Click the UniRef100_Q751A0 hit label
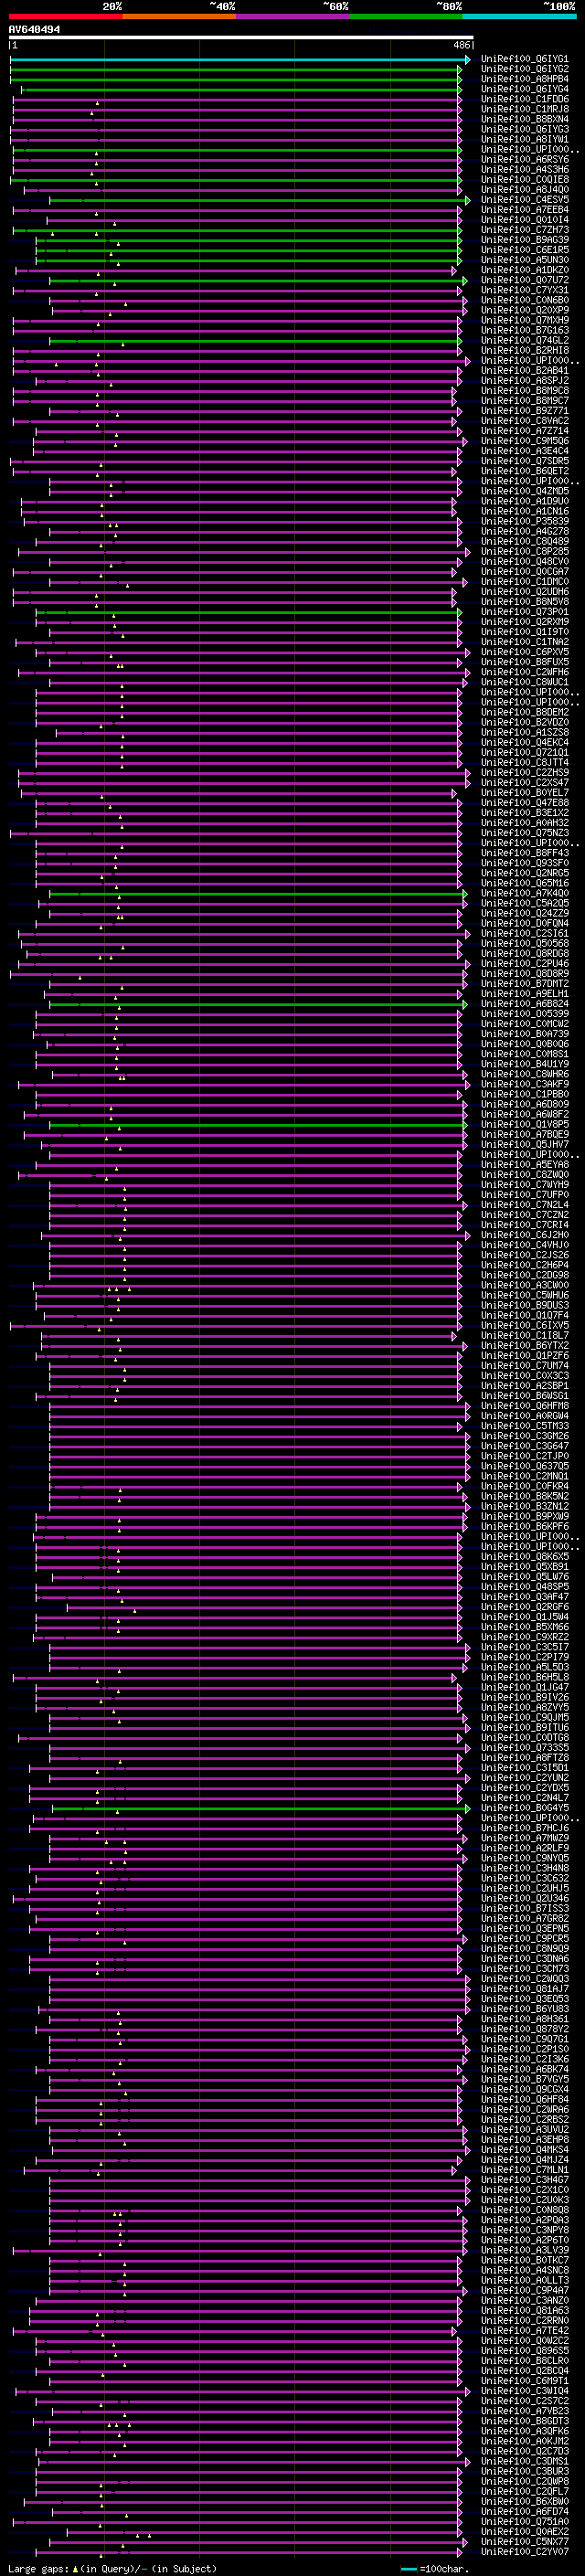This screenshot has height=2576, width=585. pos(524,2522)
